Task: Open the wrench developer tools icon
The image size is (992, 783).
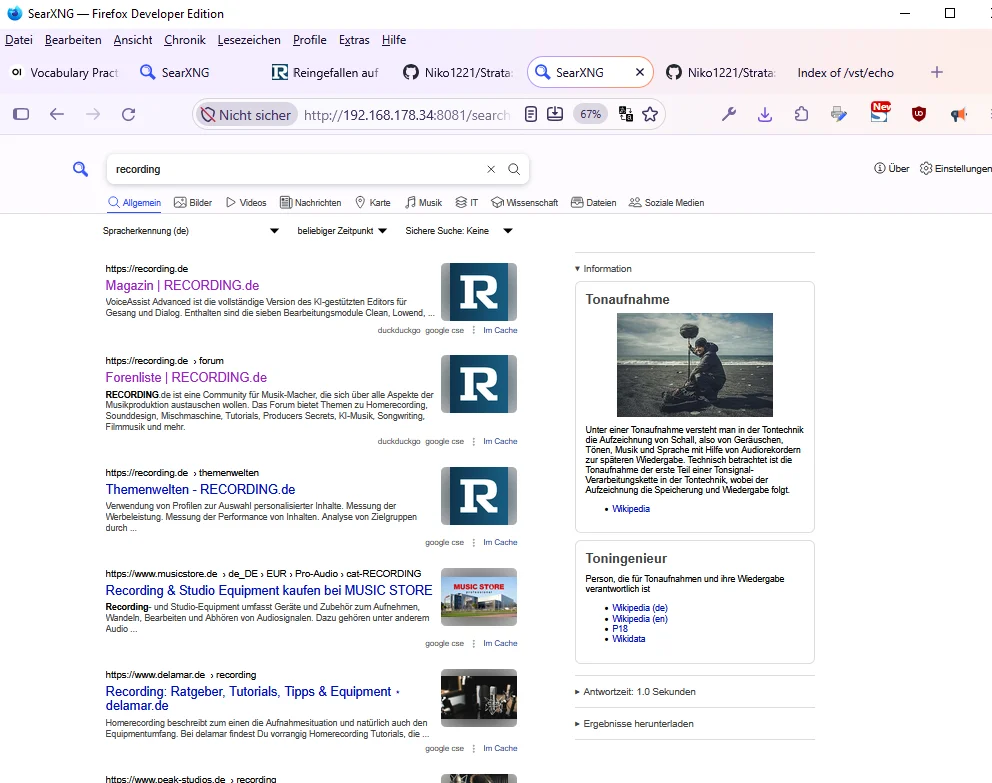Action: point(729,114)
